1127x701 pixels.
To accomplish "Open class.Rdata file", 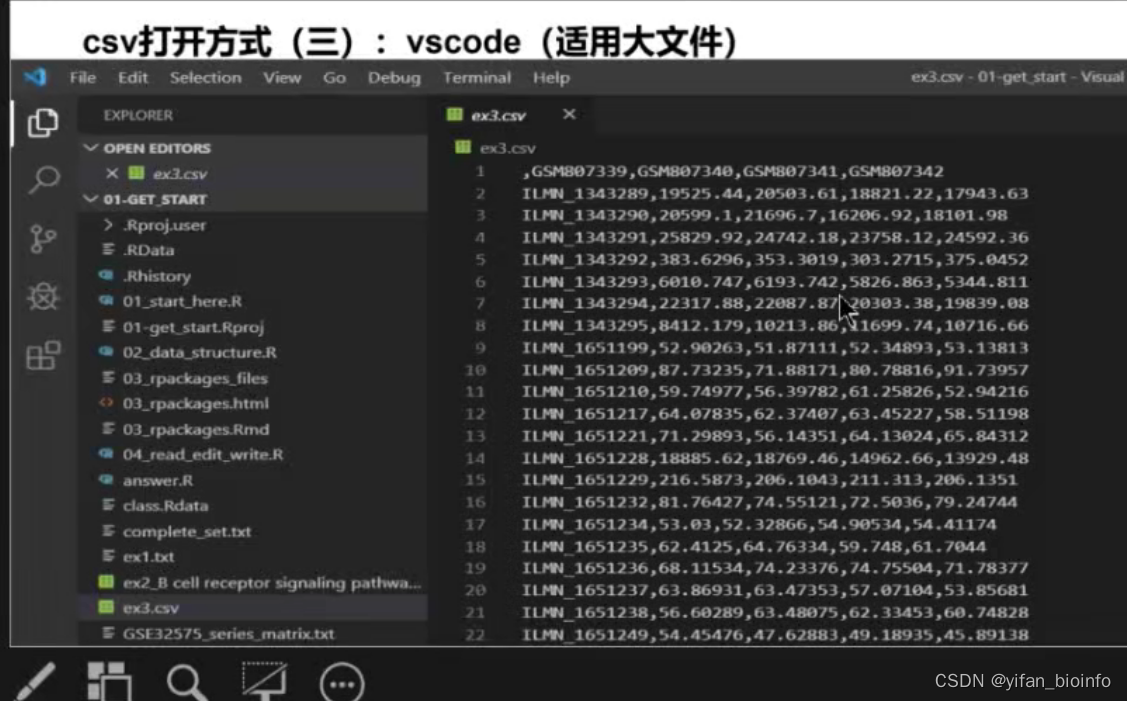I will pos(165,505).
